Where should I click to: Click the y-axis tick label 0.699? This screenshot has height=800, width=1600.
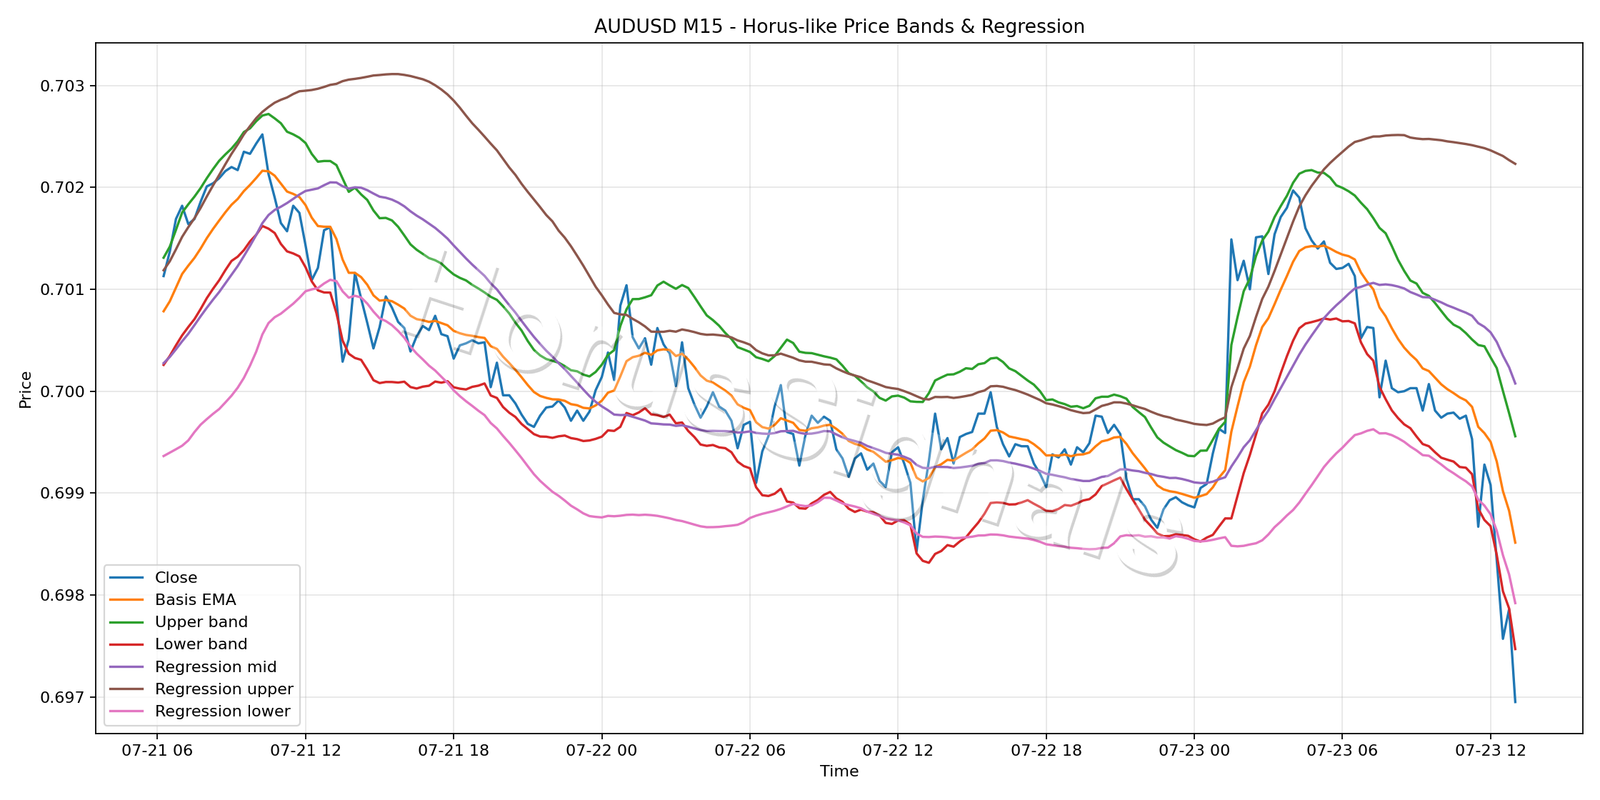(x=63, y=494)
